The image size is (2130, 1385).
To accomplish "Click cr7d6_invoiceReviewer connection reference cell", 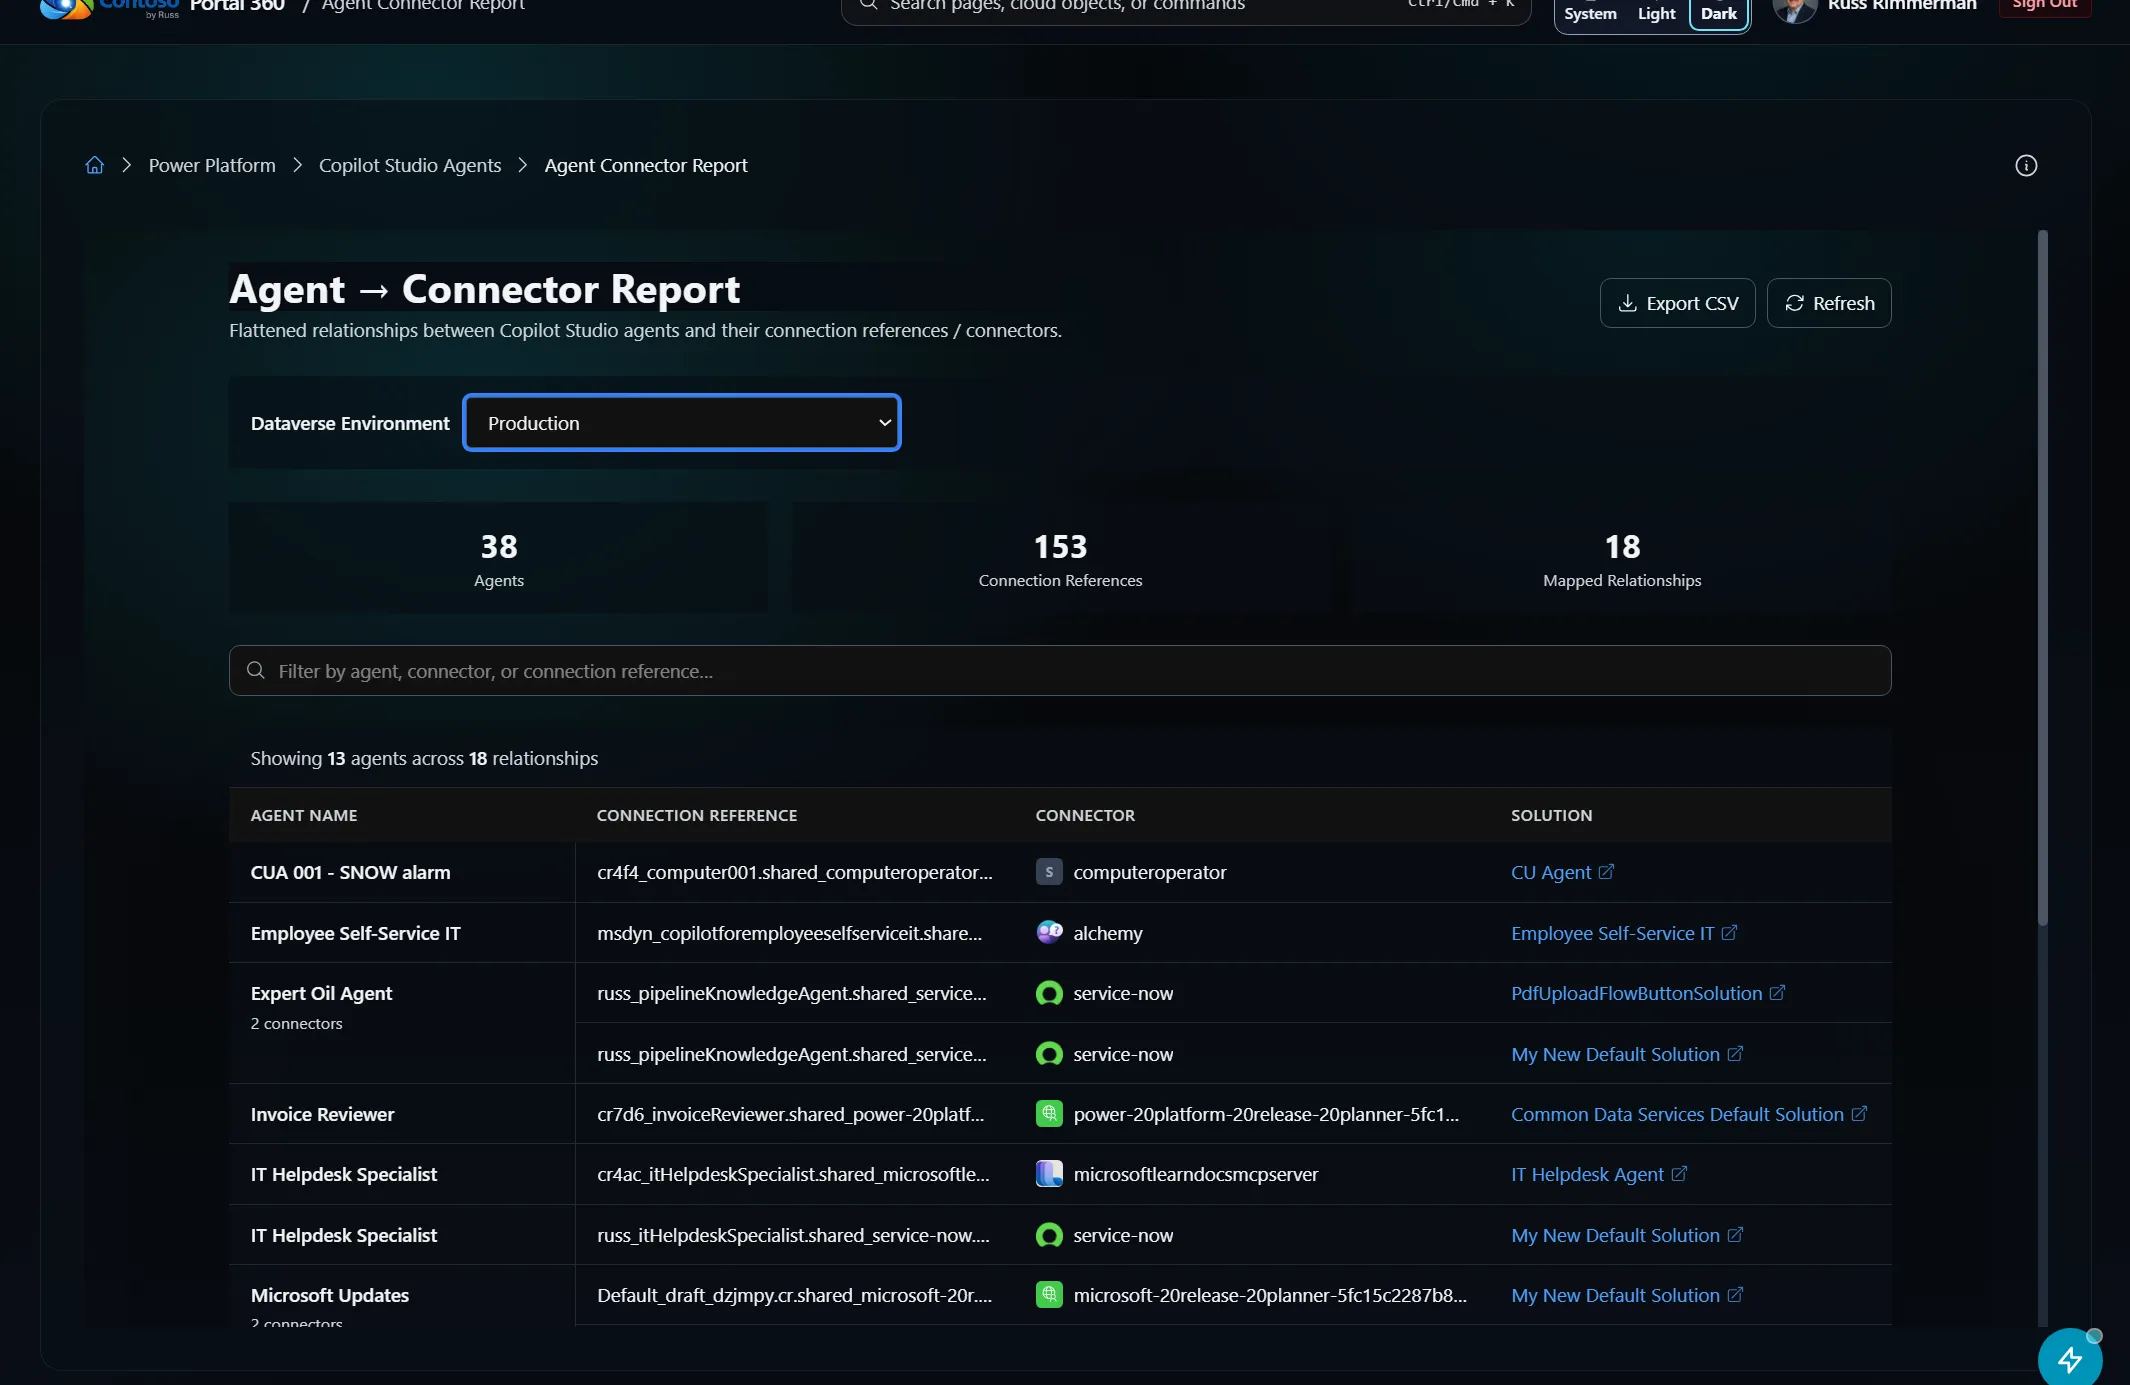I will 790,1113.
